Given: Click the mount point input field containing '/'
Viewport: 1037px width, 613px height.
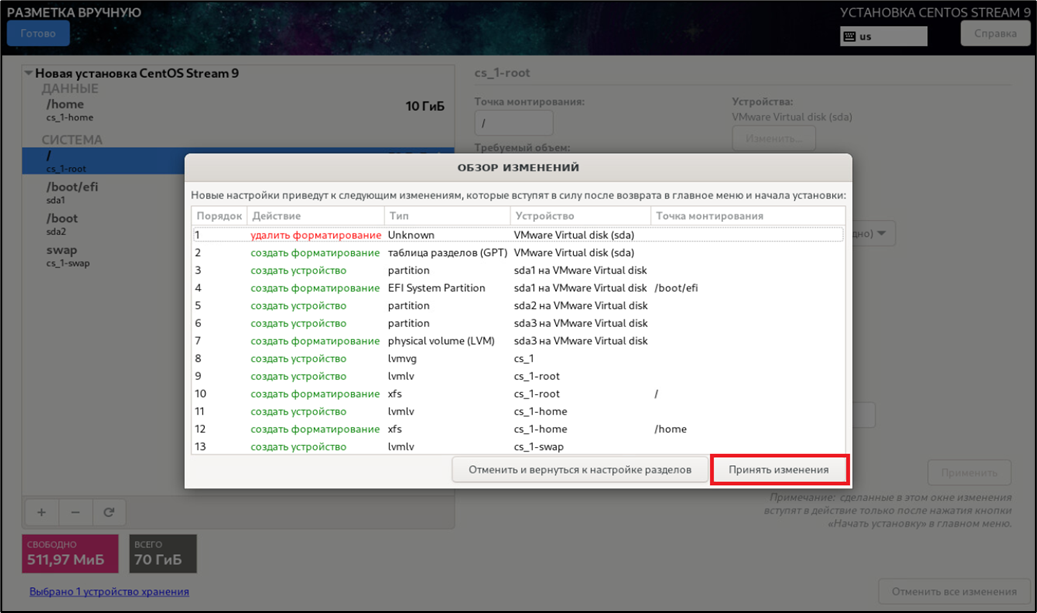Looking at the screenshot, I should coord(513,123).
